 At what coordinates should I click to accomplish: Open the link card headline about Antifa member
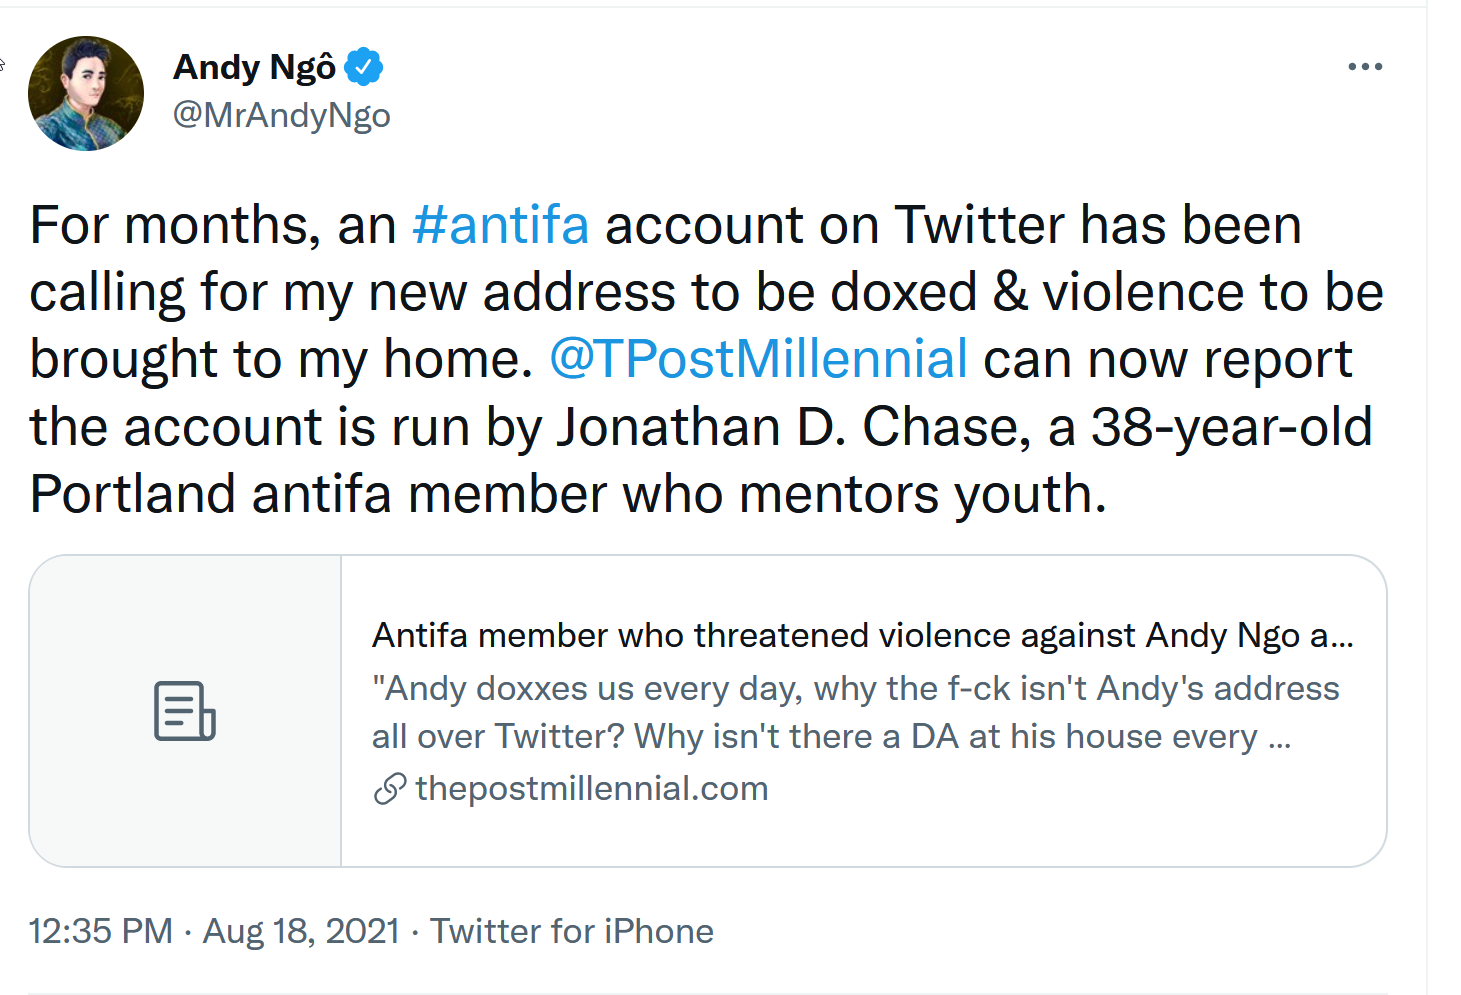pos(863,635)
